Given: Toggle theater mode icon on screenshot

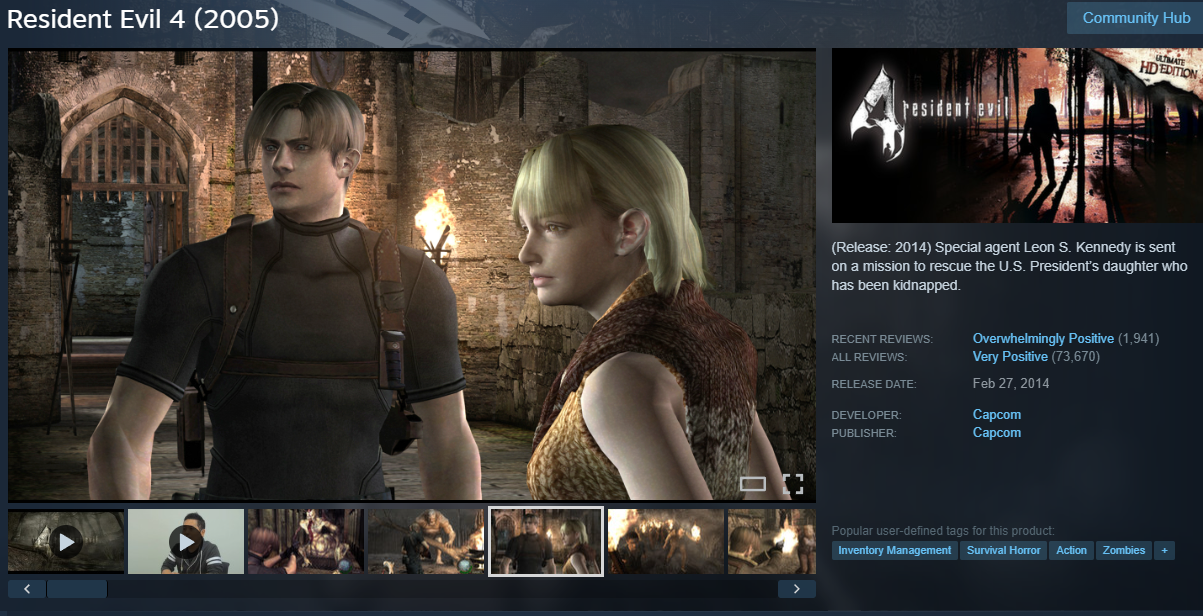Looking at the screenshot, I should [x=753, y=485].
